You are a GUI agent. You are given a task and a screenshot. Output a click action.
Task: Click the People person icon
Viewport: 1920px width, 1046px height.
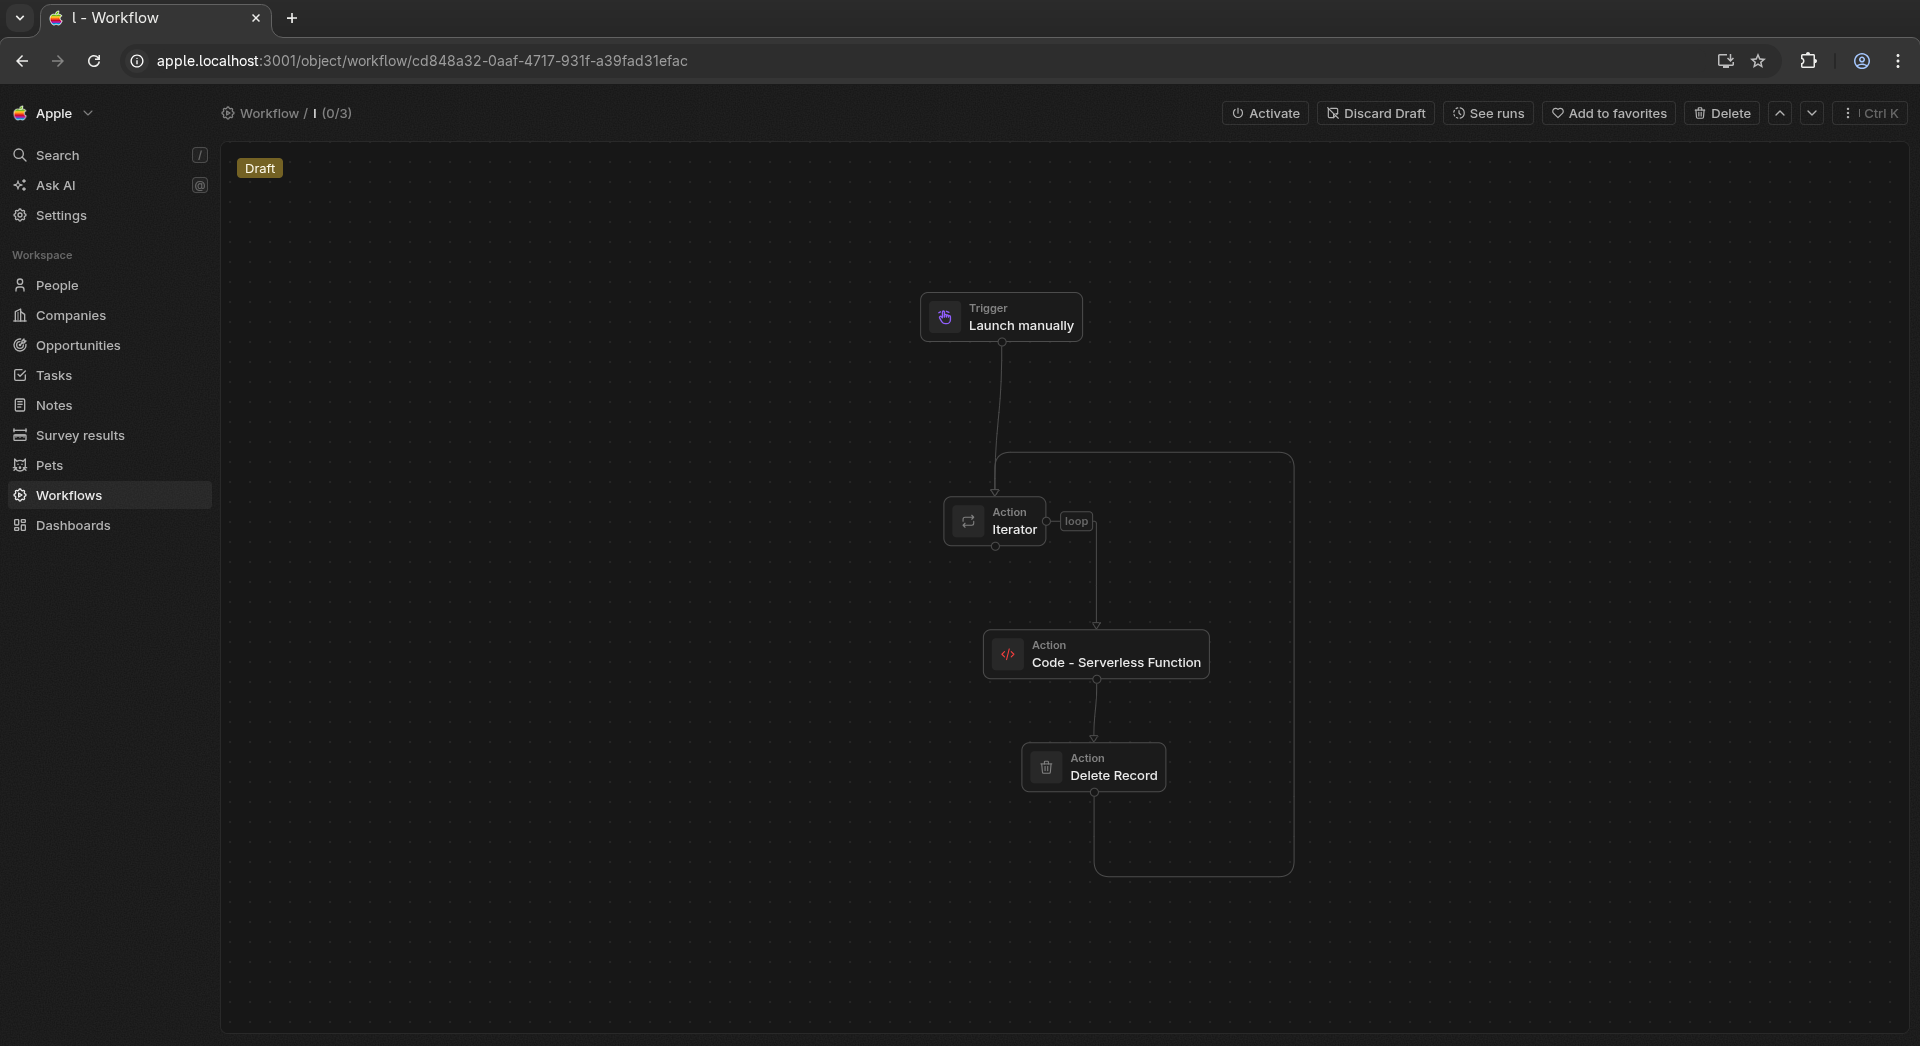pyautogui.click(x=20, y=285)
